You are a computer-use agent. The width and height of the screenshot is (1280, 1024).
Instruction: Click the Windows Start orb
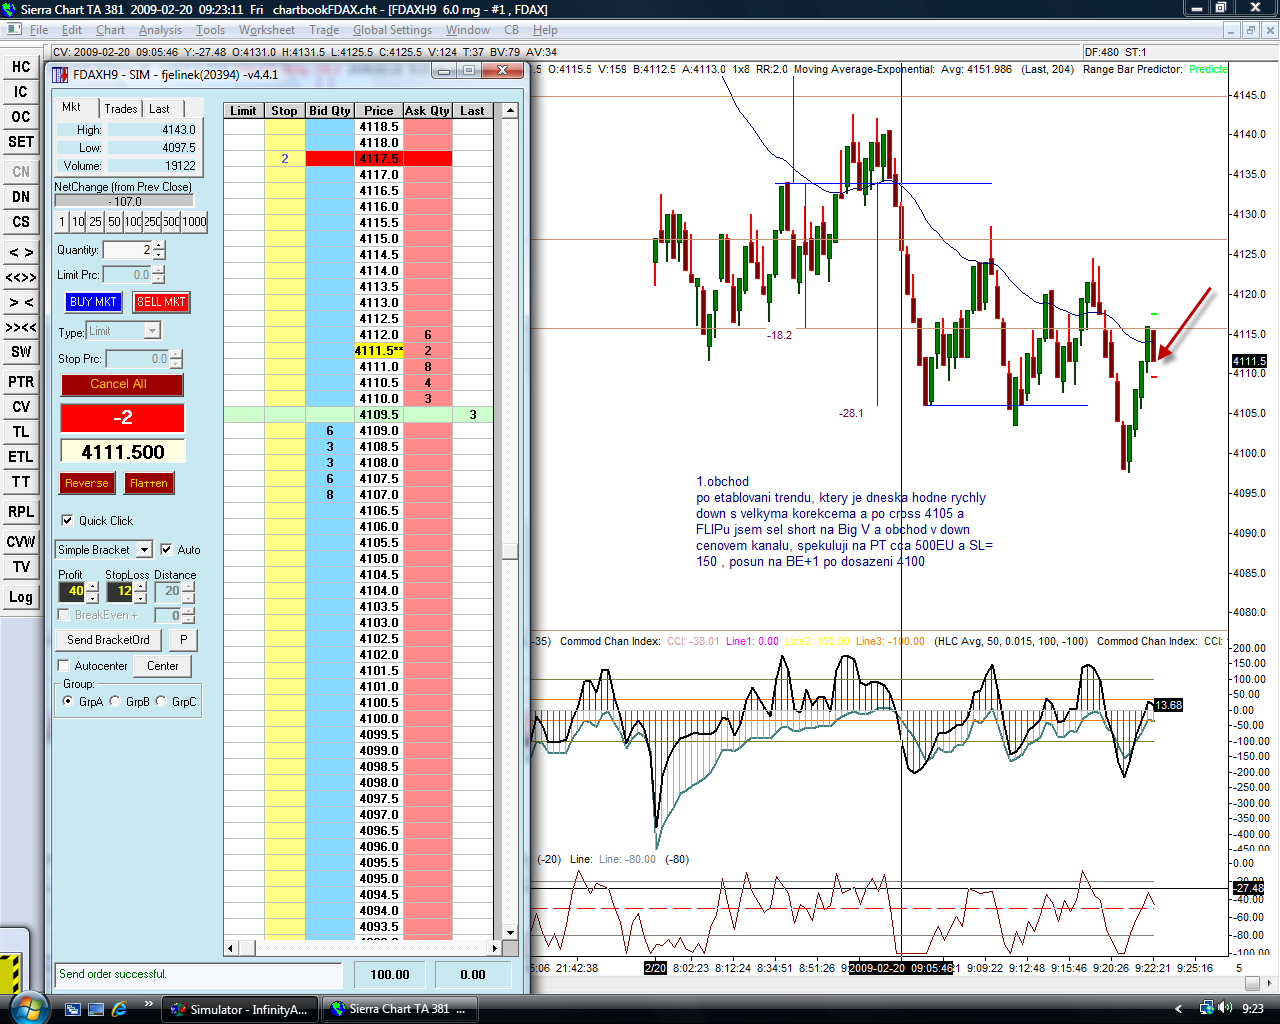(27, 1007)
